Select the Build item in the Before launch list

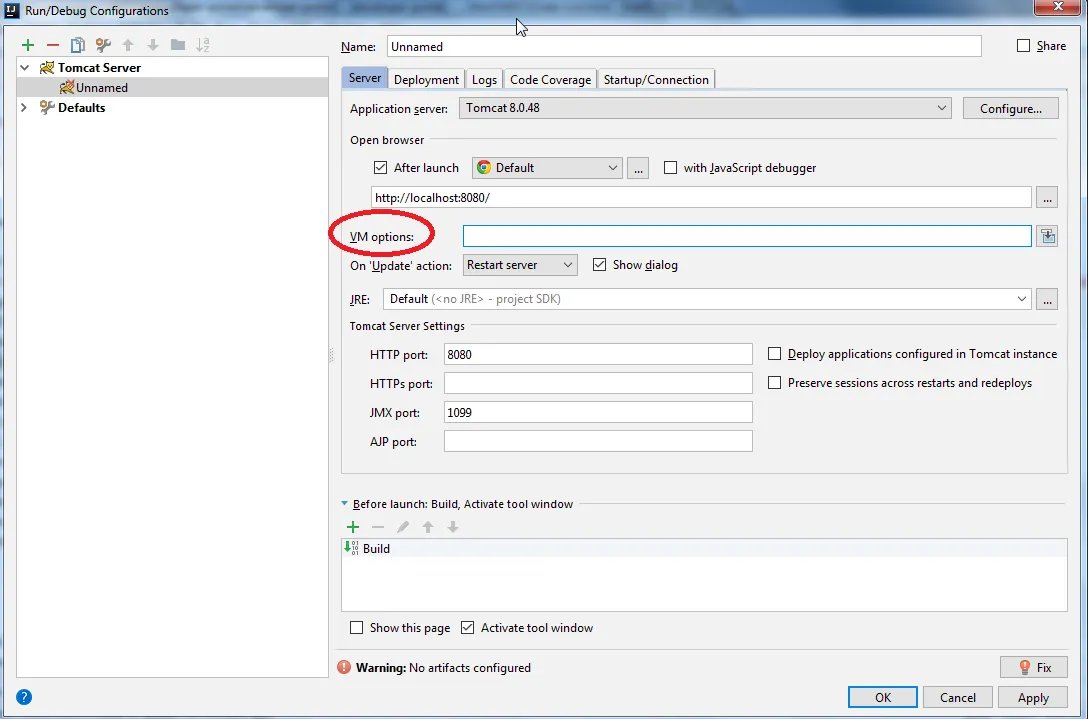click(704, 548)
